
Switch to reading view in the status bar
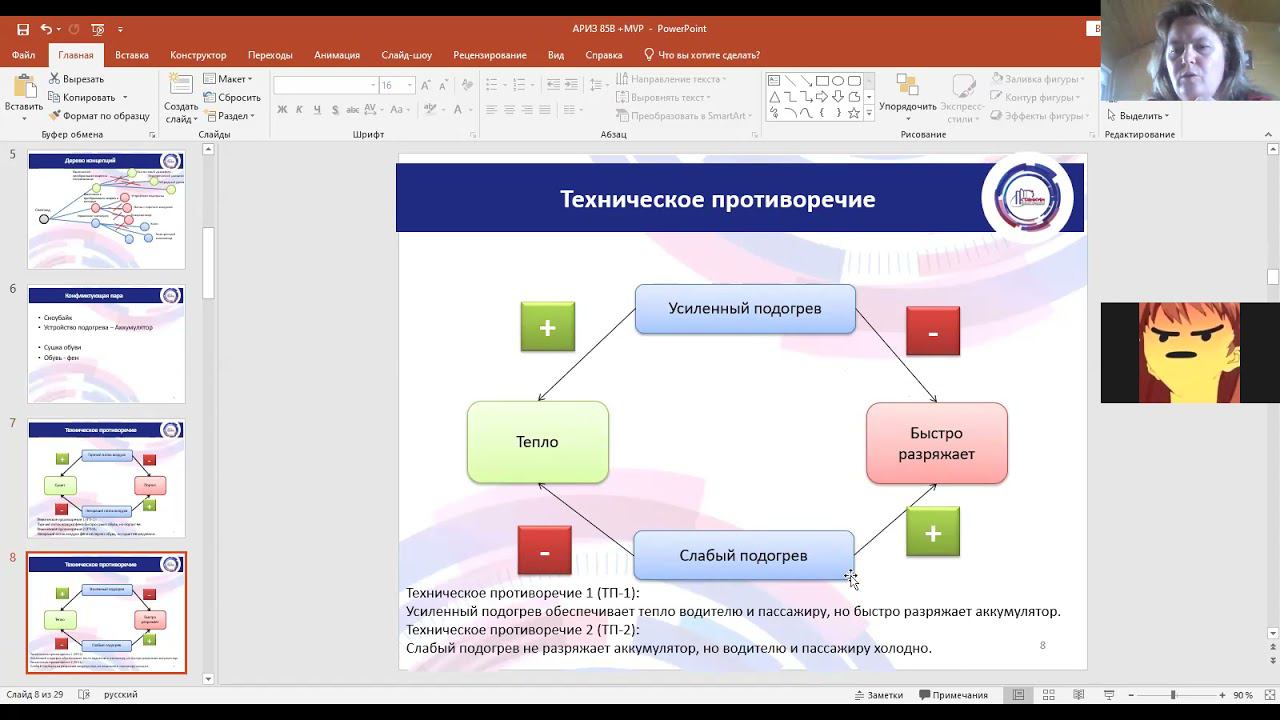point(1078,695)
